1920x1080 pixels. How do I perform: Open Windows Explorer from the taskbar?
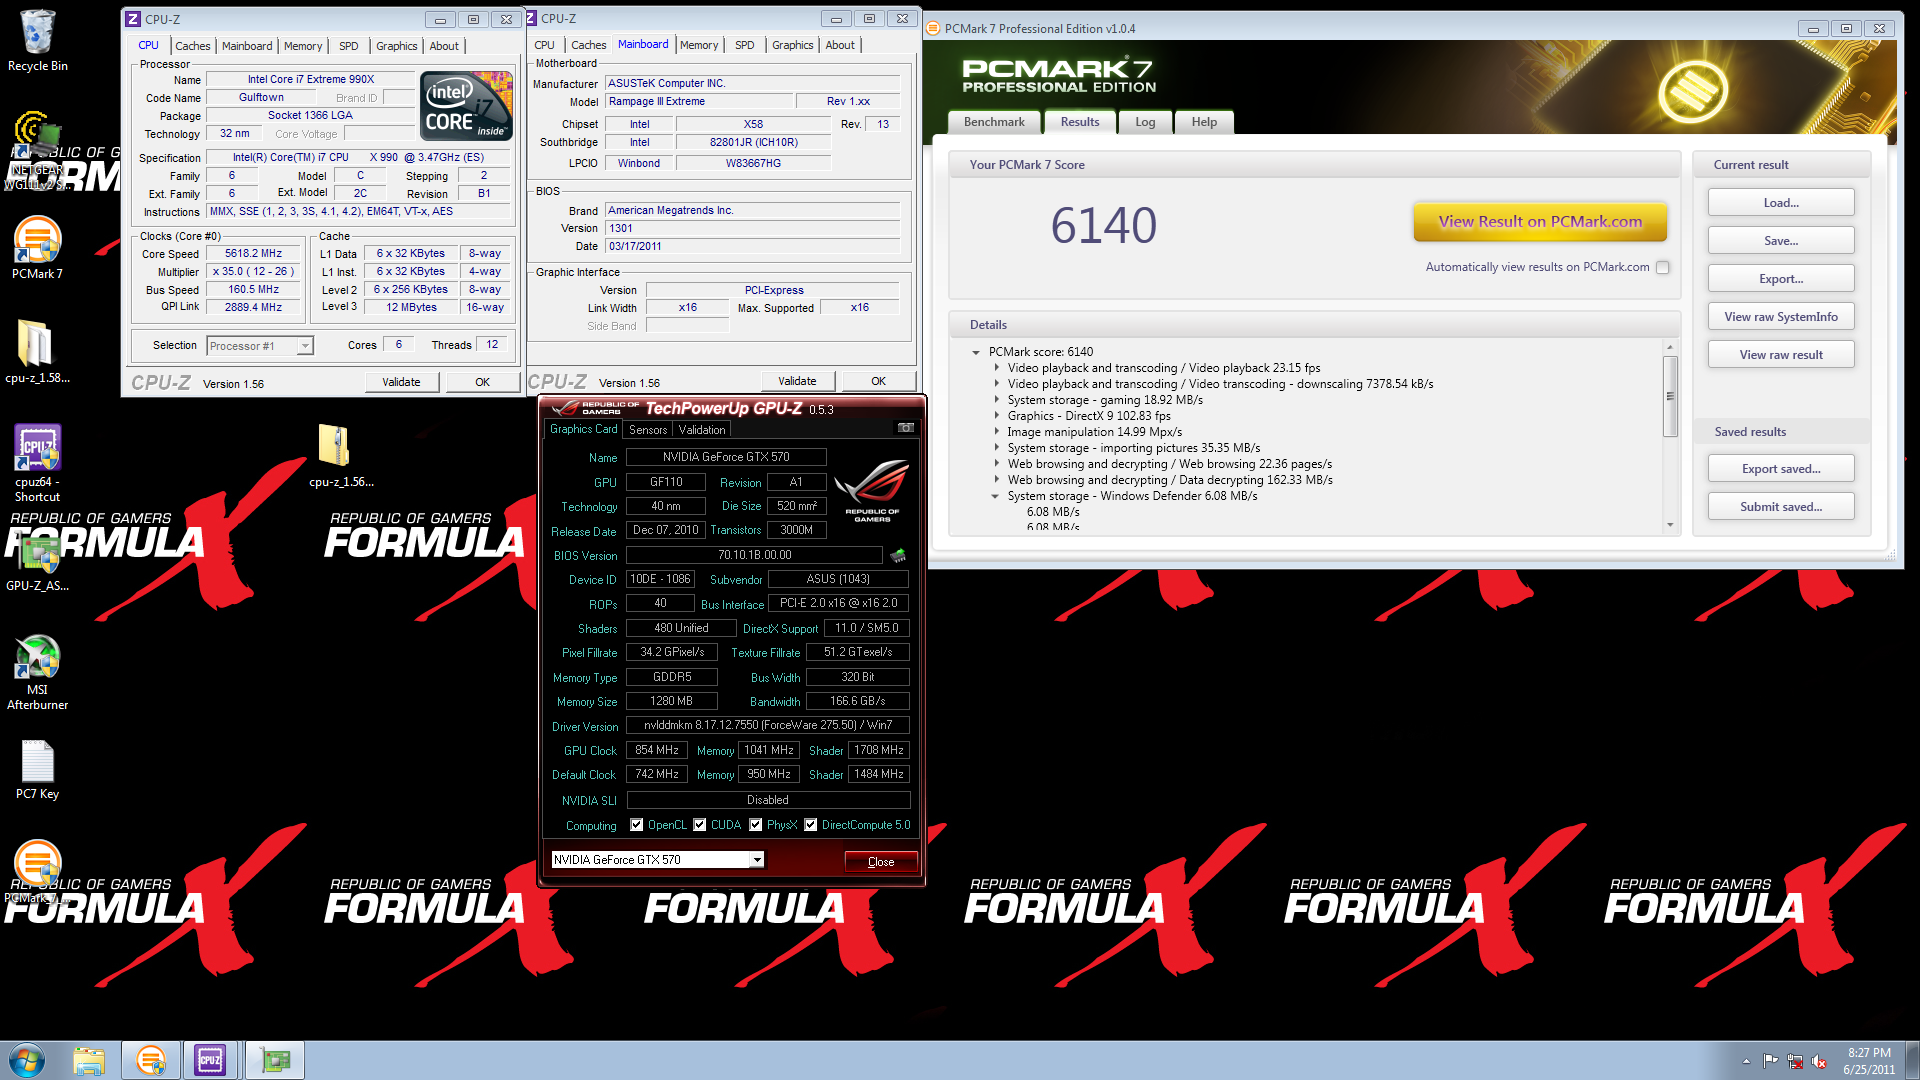[89, 1060]
